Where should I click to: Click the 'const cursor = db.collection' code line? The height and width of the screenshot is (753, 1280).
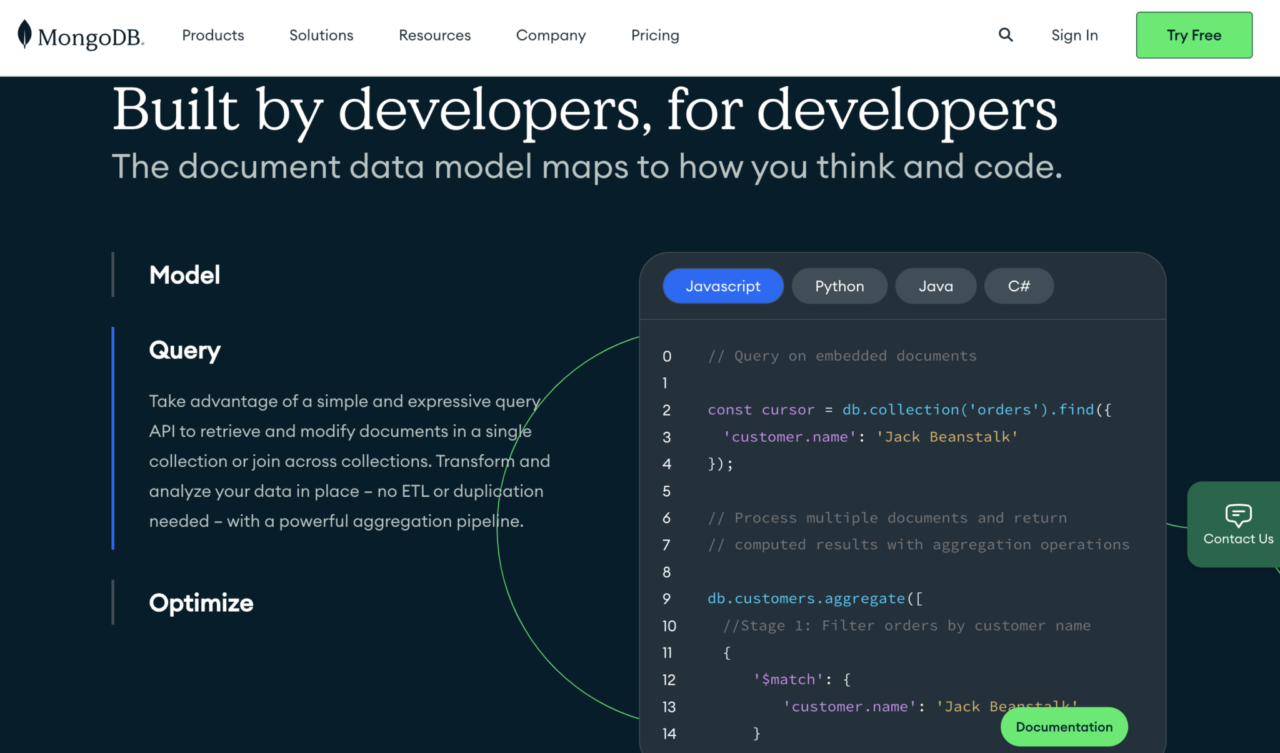coord(909,410)
